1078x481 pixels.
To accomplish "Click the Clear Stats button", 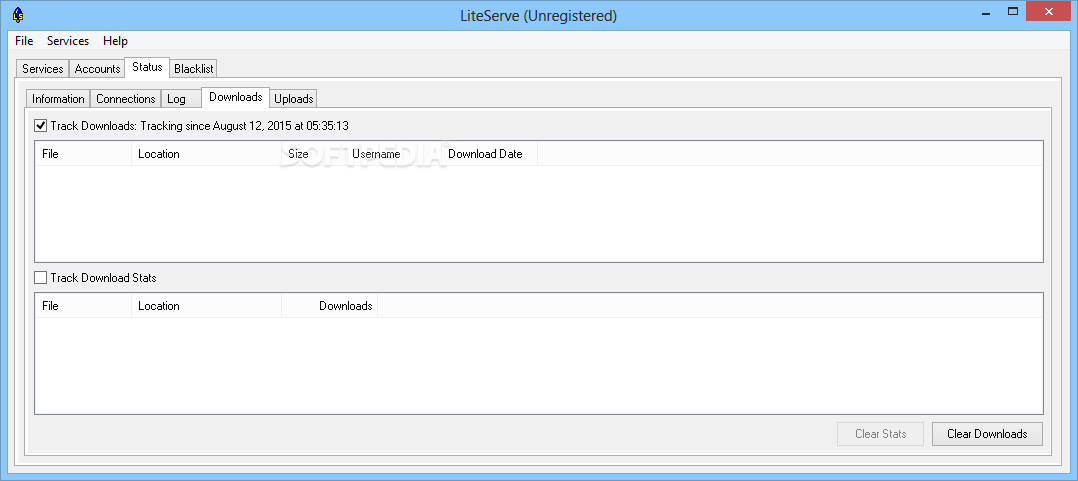I will 881,434.
